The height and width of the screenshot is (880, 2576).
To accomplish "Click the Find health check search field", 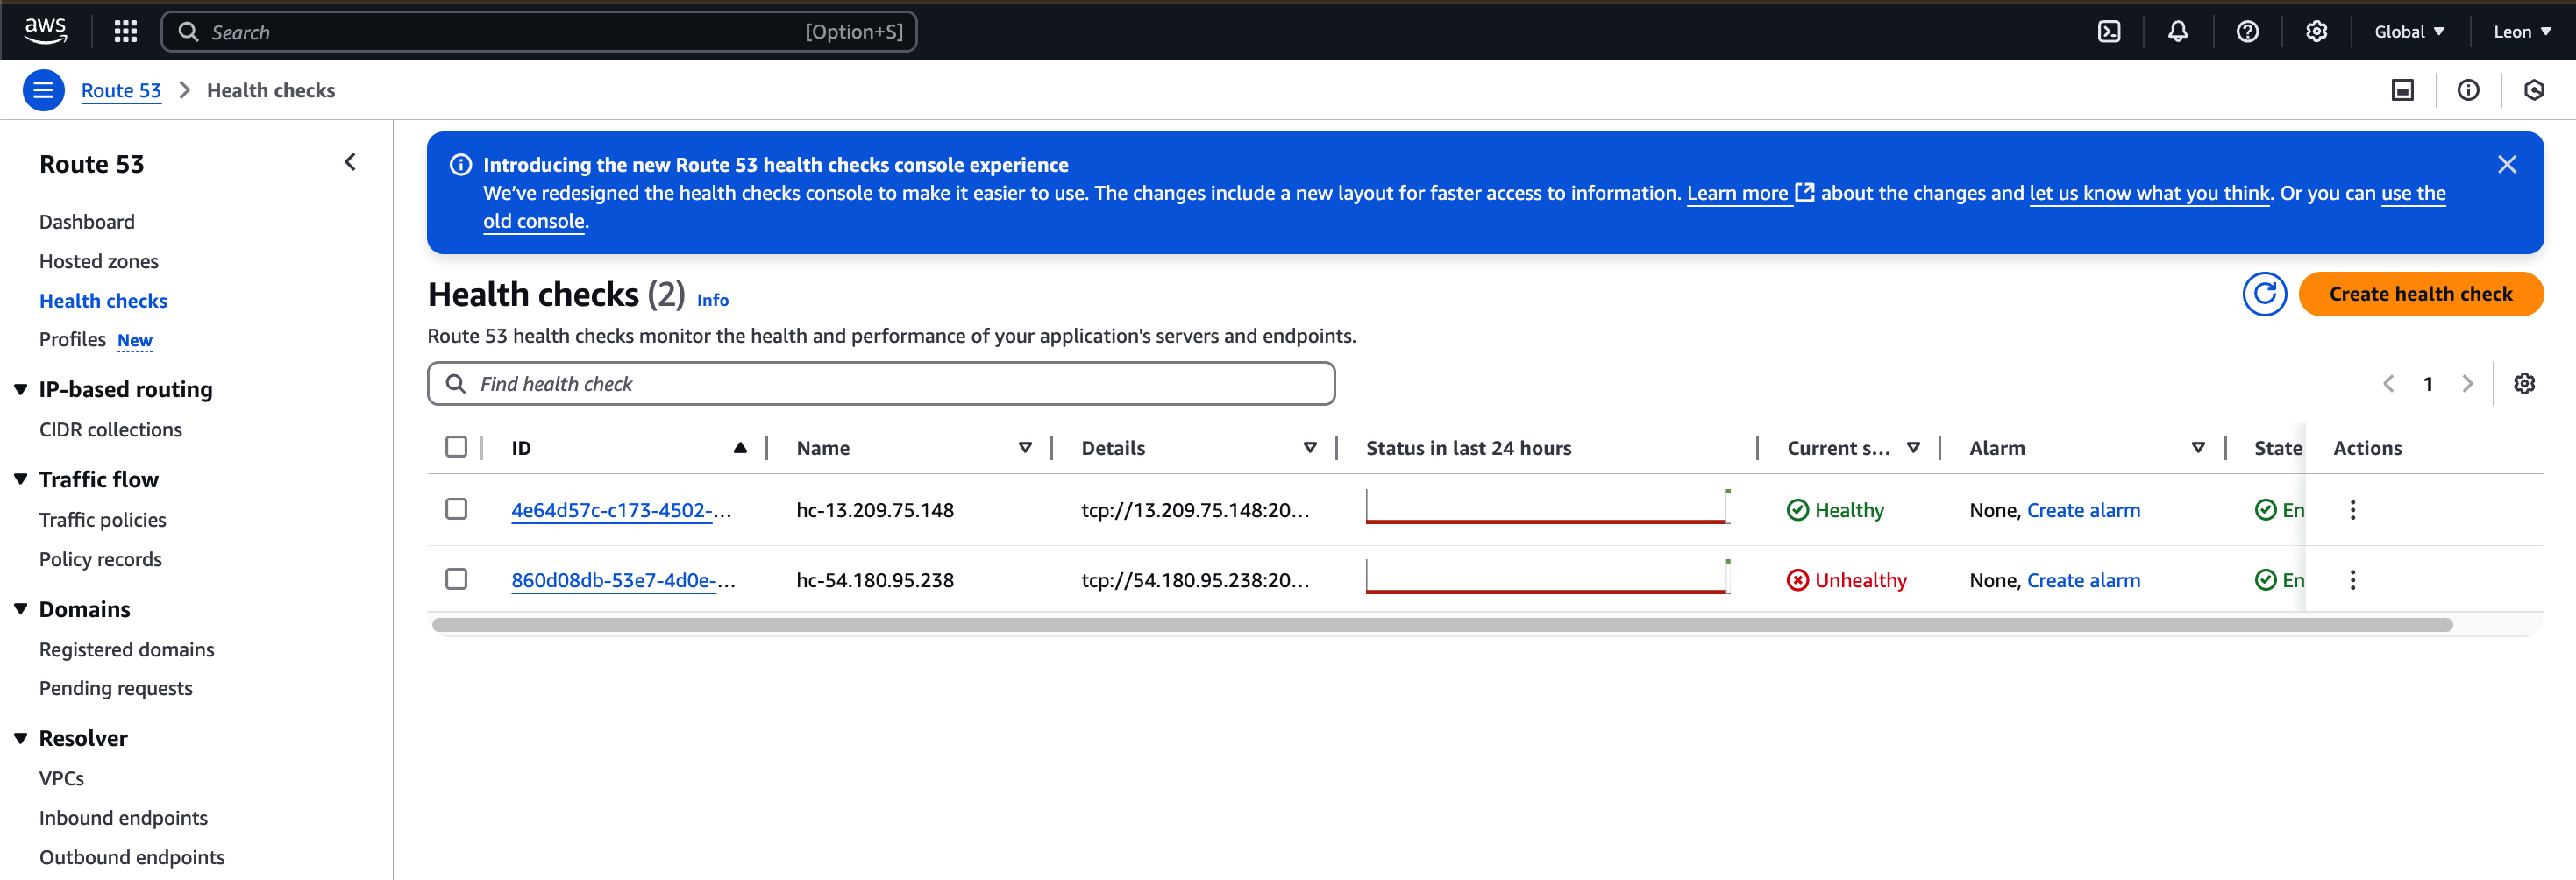I will pyautogui.click(x=880, y=384).
